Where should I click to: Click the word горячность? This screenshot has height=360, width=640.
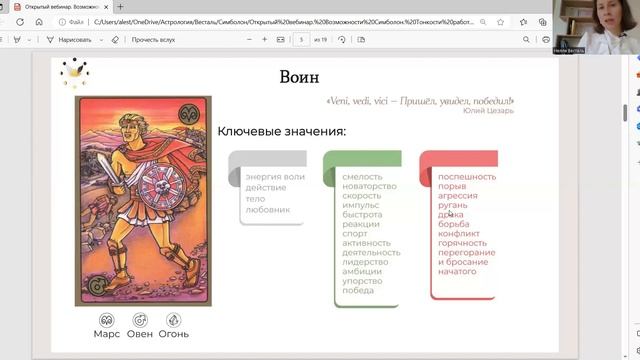(x=462, y=243)
